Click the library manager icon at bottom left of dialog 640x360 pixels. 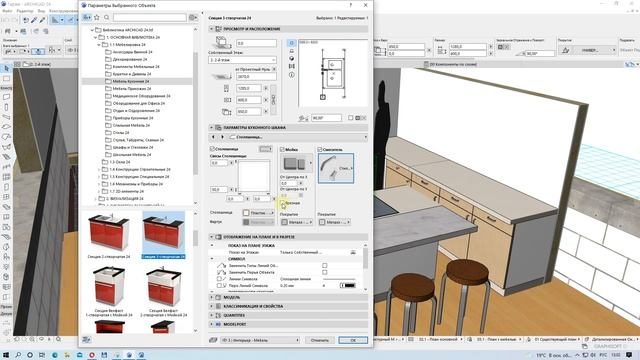coord(86,340)
